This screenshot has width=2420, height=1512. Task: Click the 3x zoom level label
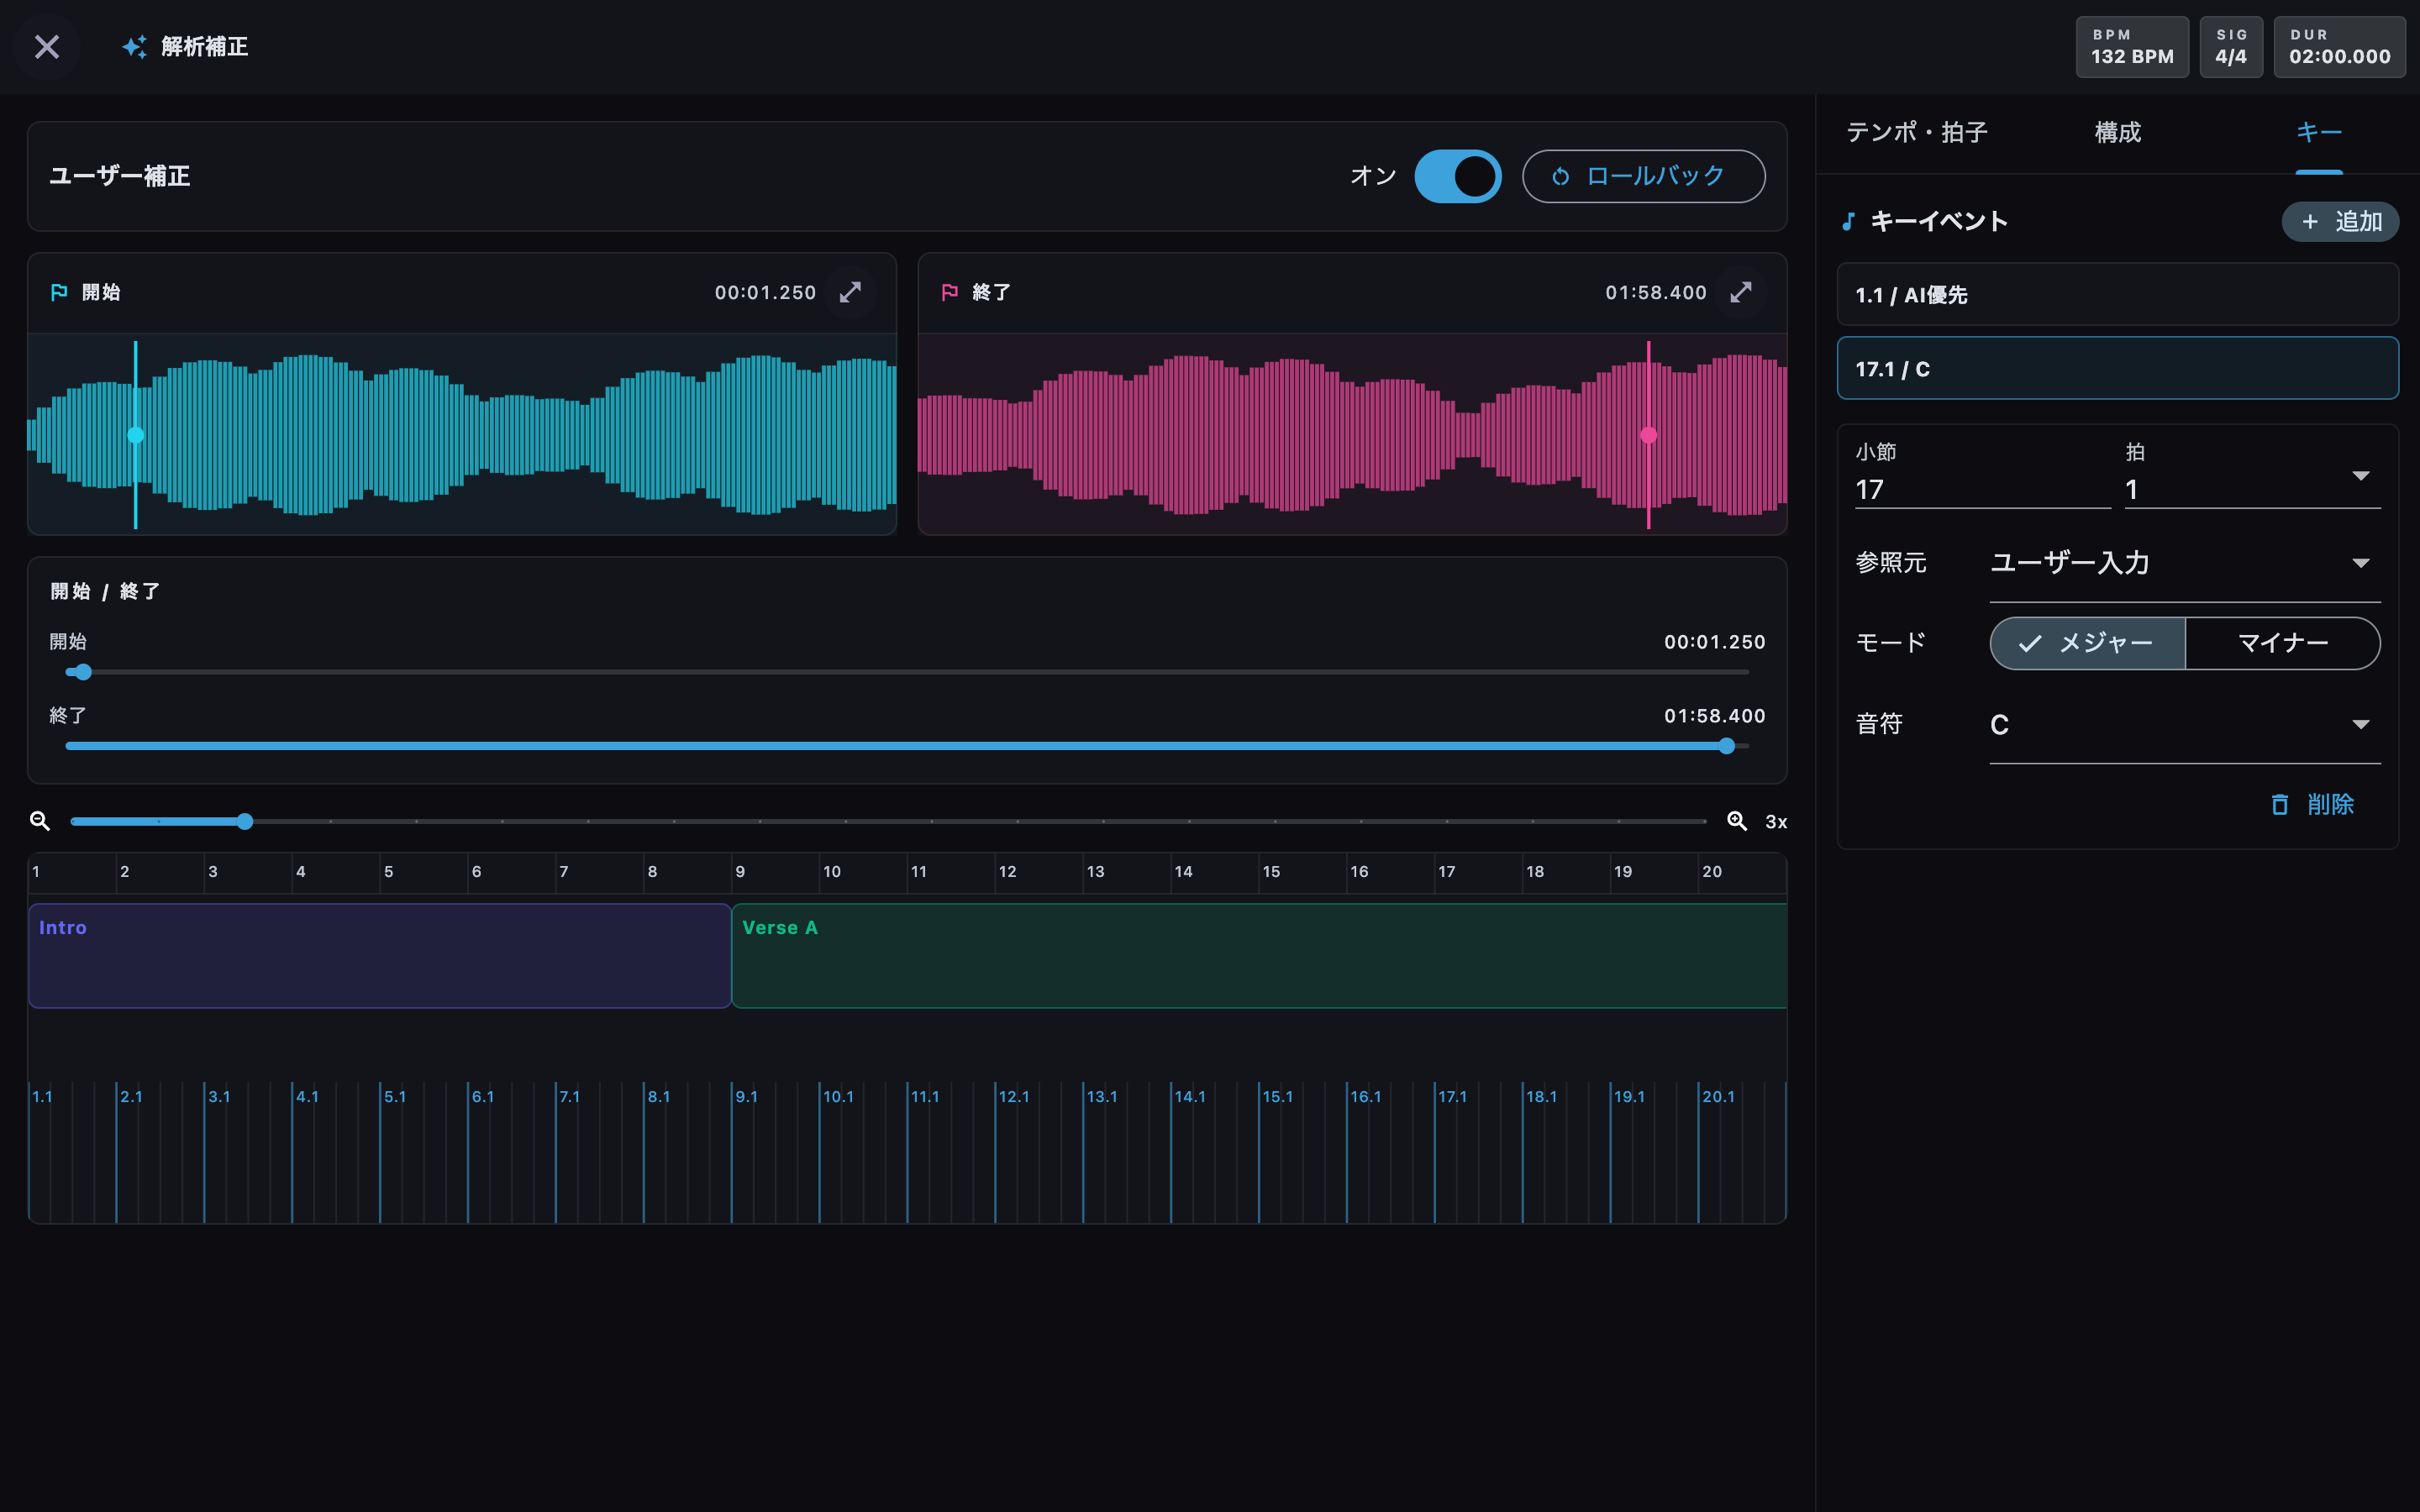pos(1776,822)
